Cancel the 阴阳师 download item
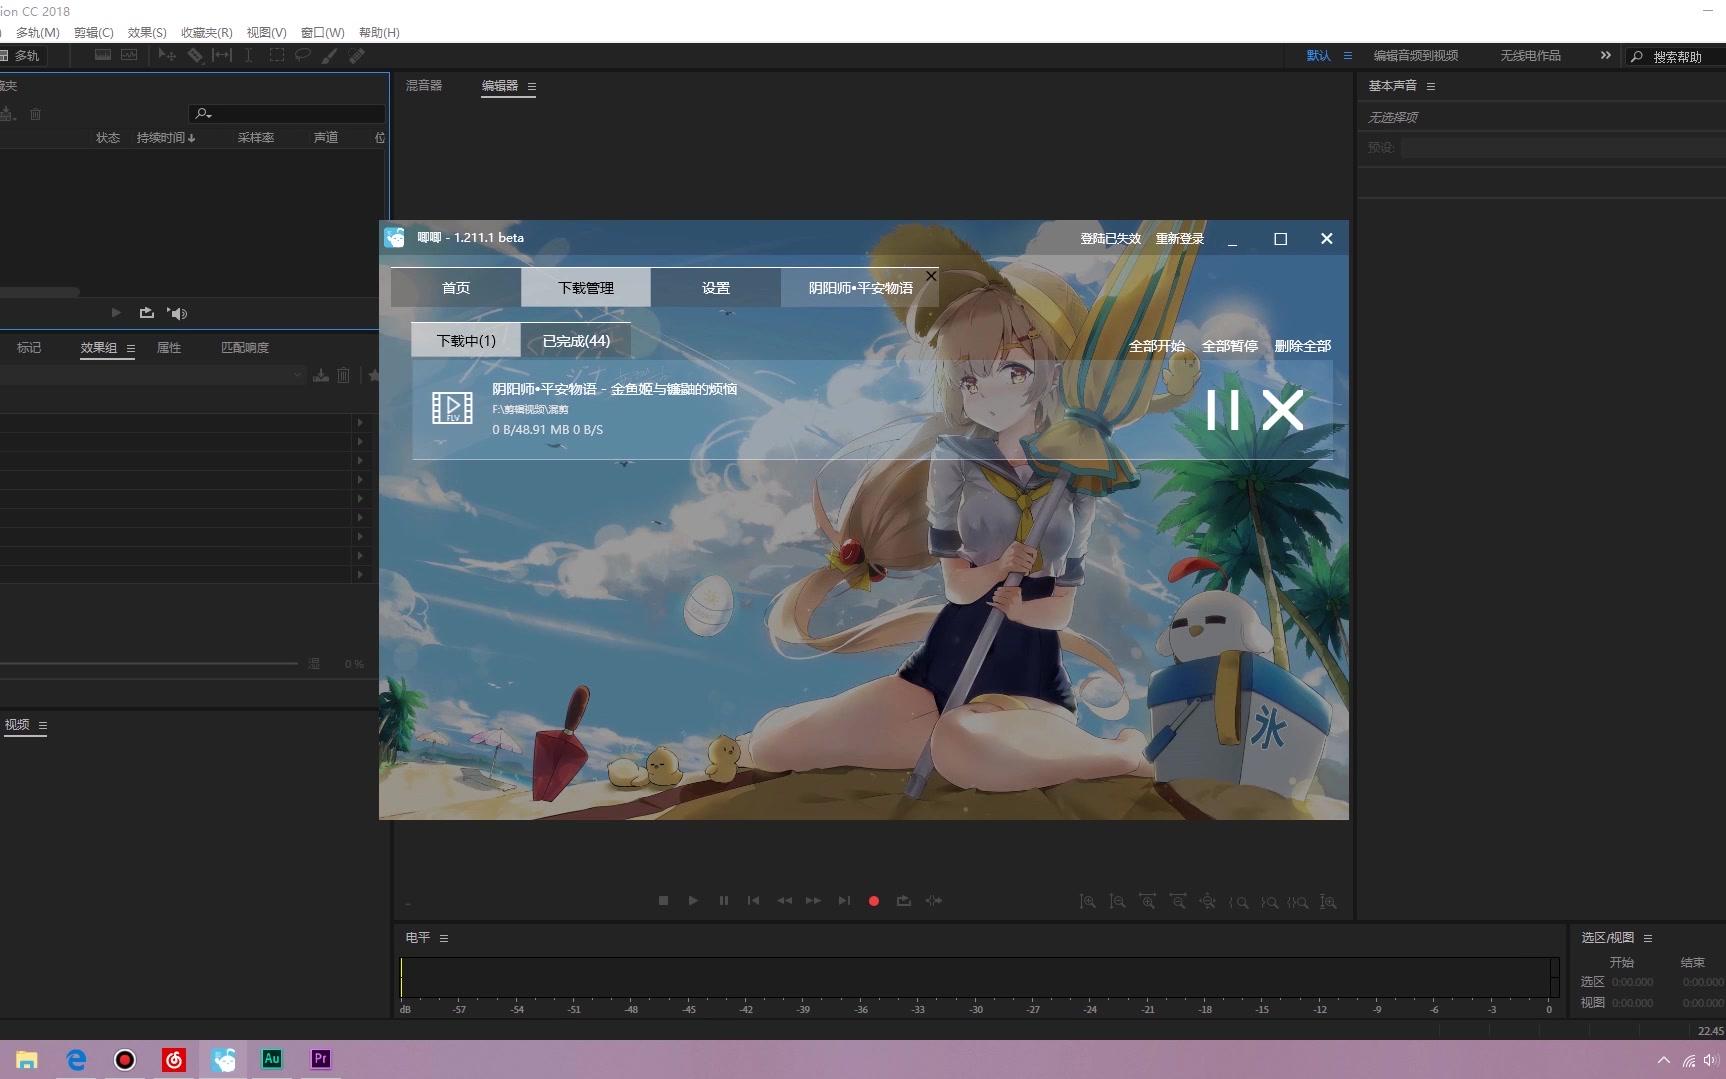 pos(1283,410)
